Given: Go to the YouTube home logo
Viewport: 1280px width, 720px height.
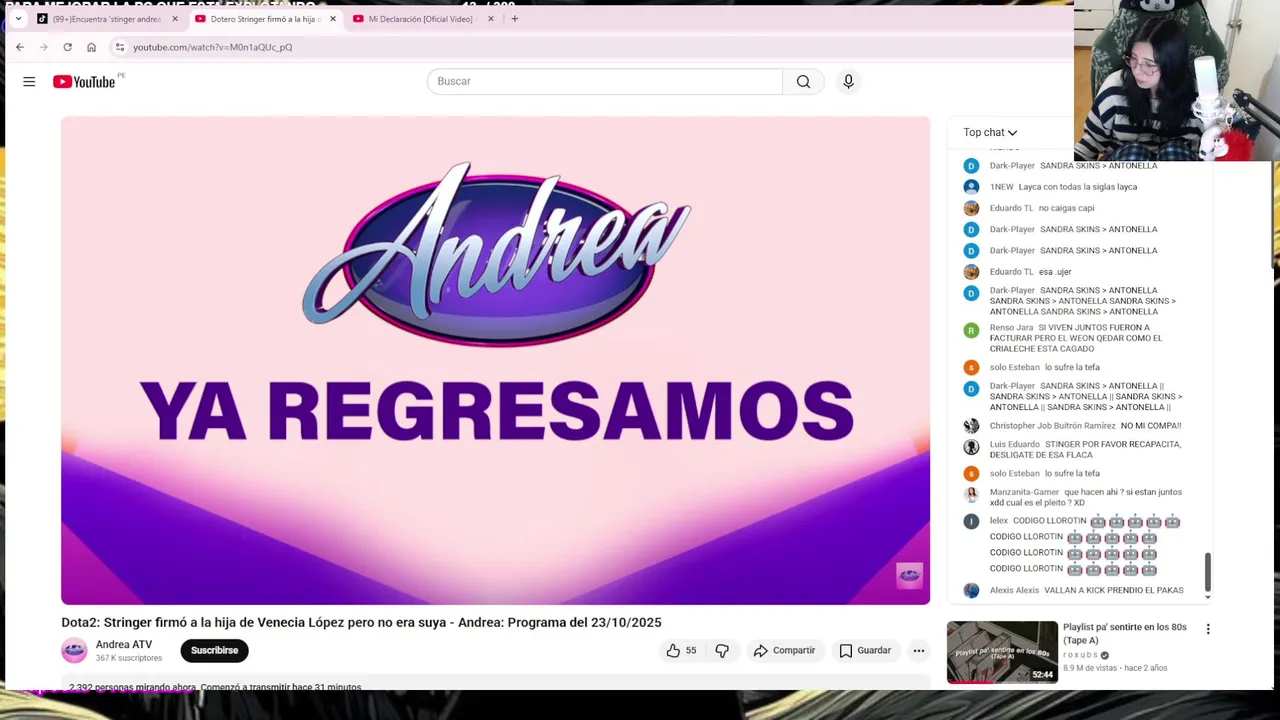Looking at the screenshot, I should point(86,81).
